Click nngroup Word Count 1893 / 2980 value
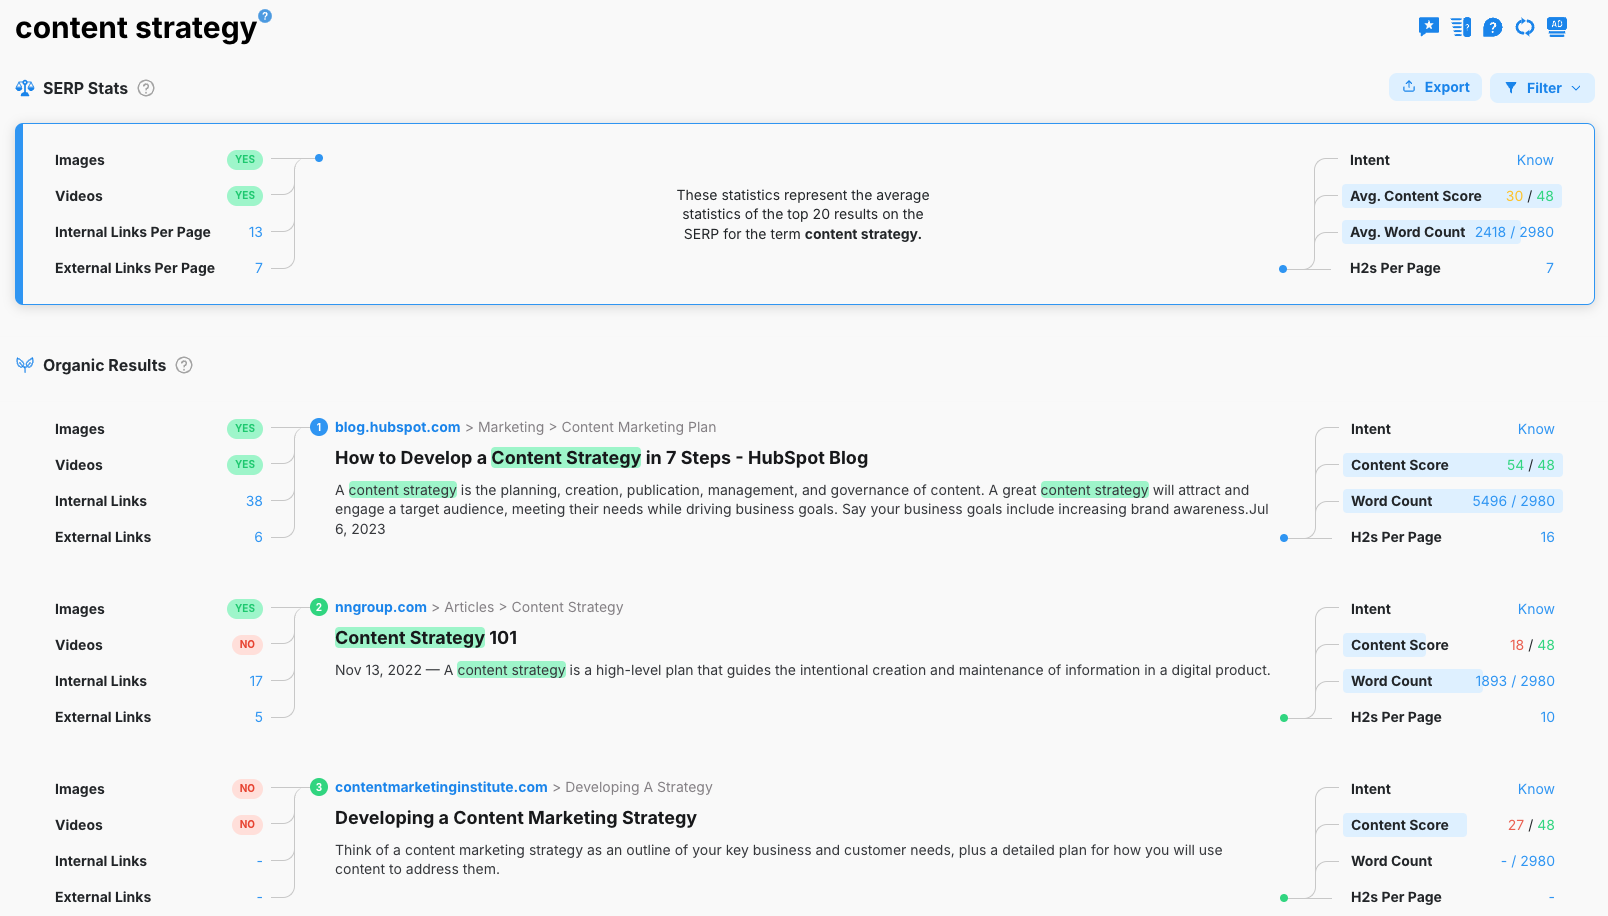This screenshot has height=916, width=1608. 1515,681
